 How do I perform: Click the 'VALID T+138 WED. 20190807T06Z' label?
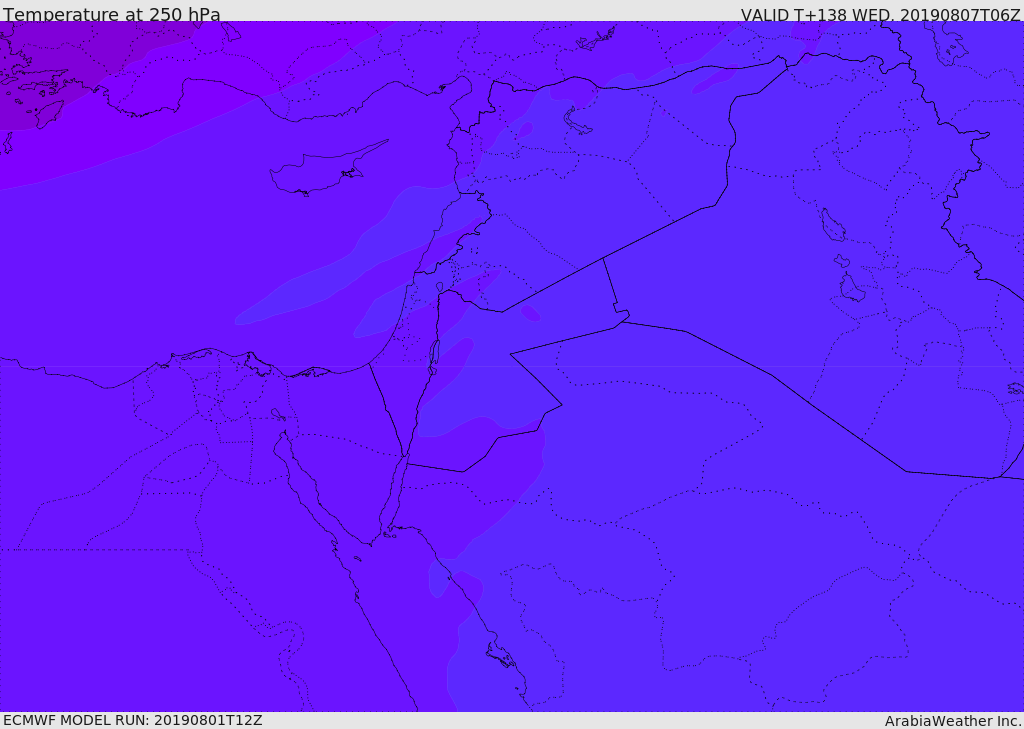click(880, 14)
